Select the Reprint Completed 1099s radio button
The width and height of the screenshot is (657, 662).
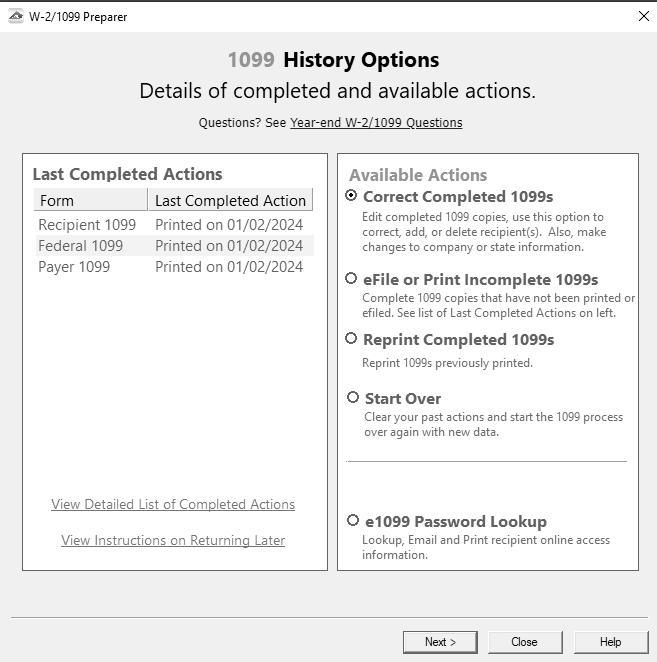click(351, 339)
